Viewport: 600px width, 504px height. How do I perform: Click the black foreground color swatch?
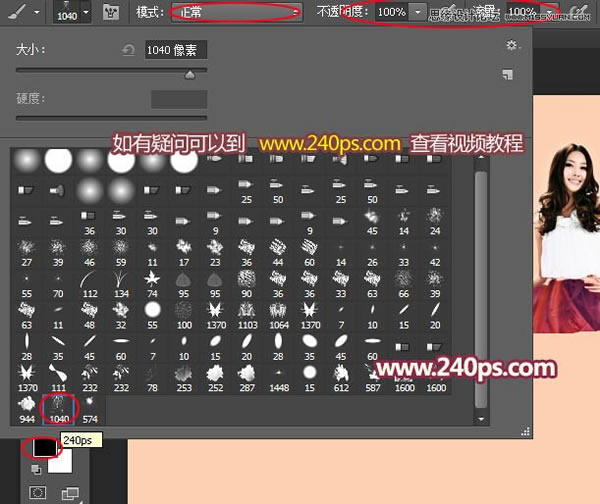[44, 447]
